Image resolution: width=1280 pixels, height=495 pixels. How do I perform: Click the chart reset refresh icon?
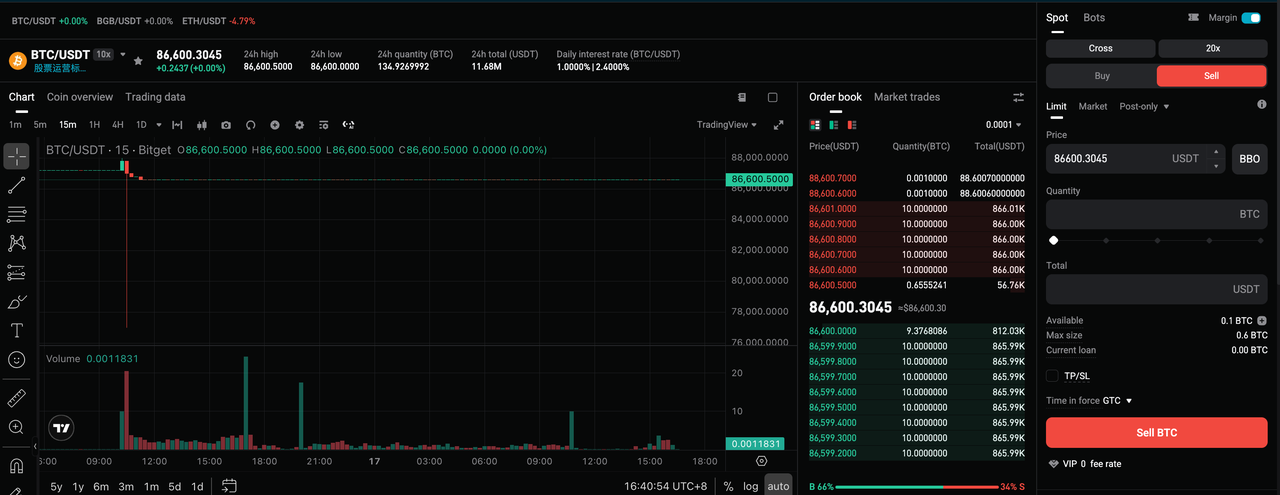coord(251,125)
